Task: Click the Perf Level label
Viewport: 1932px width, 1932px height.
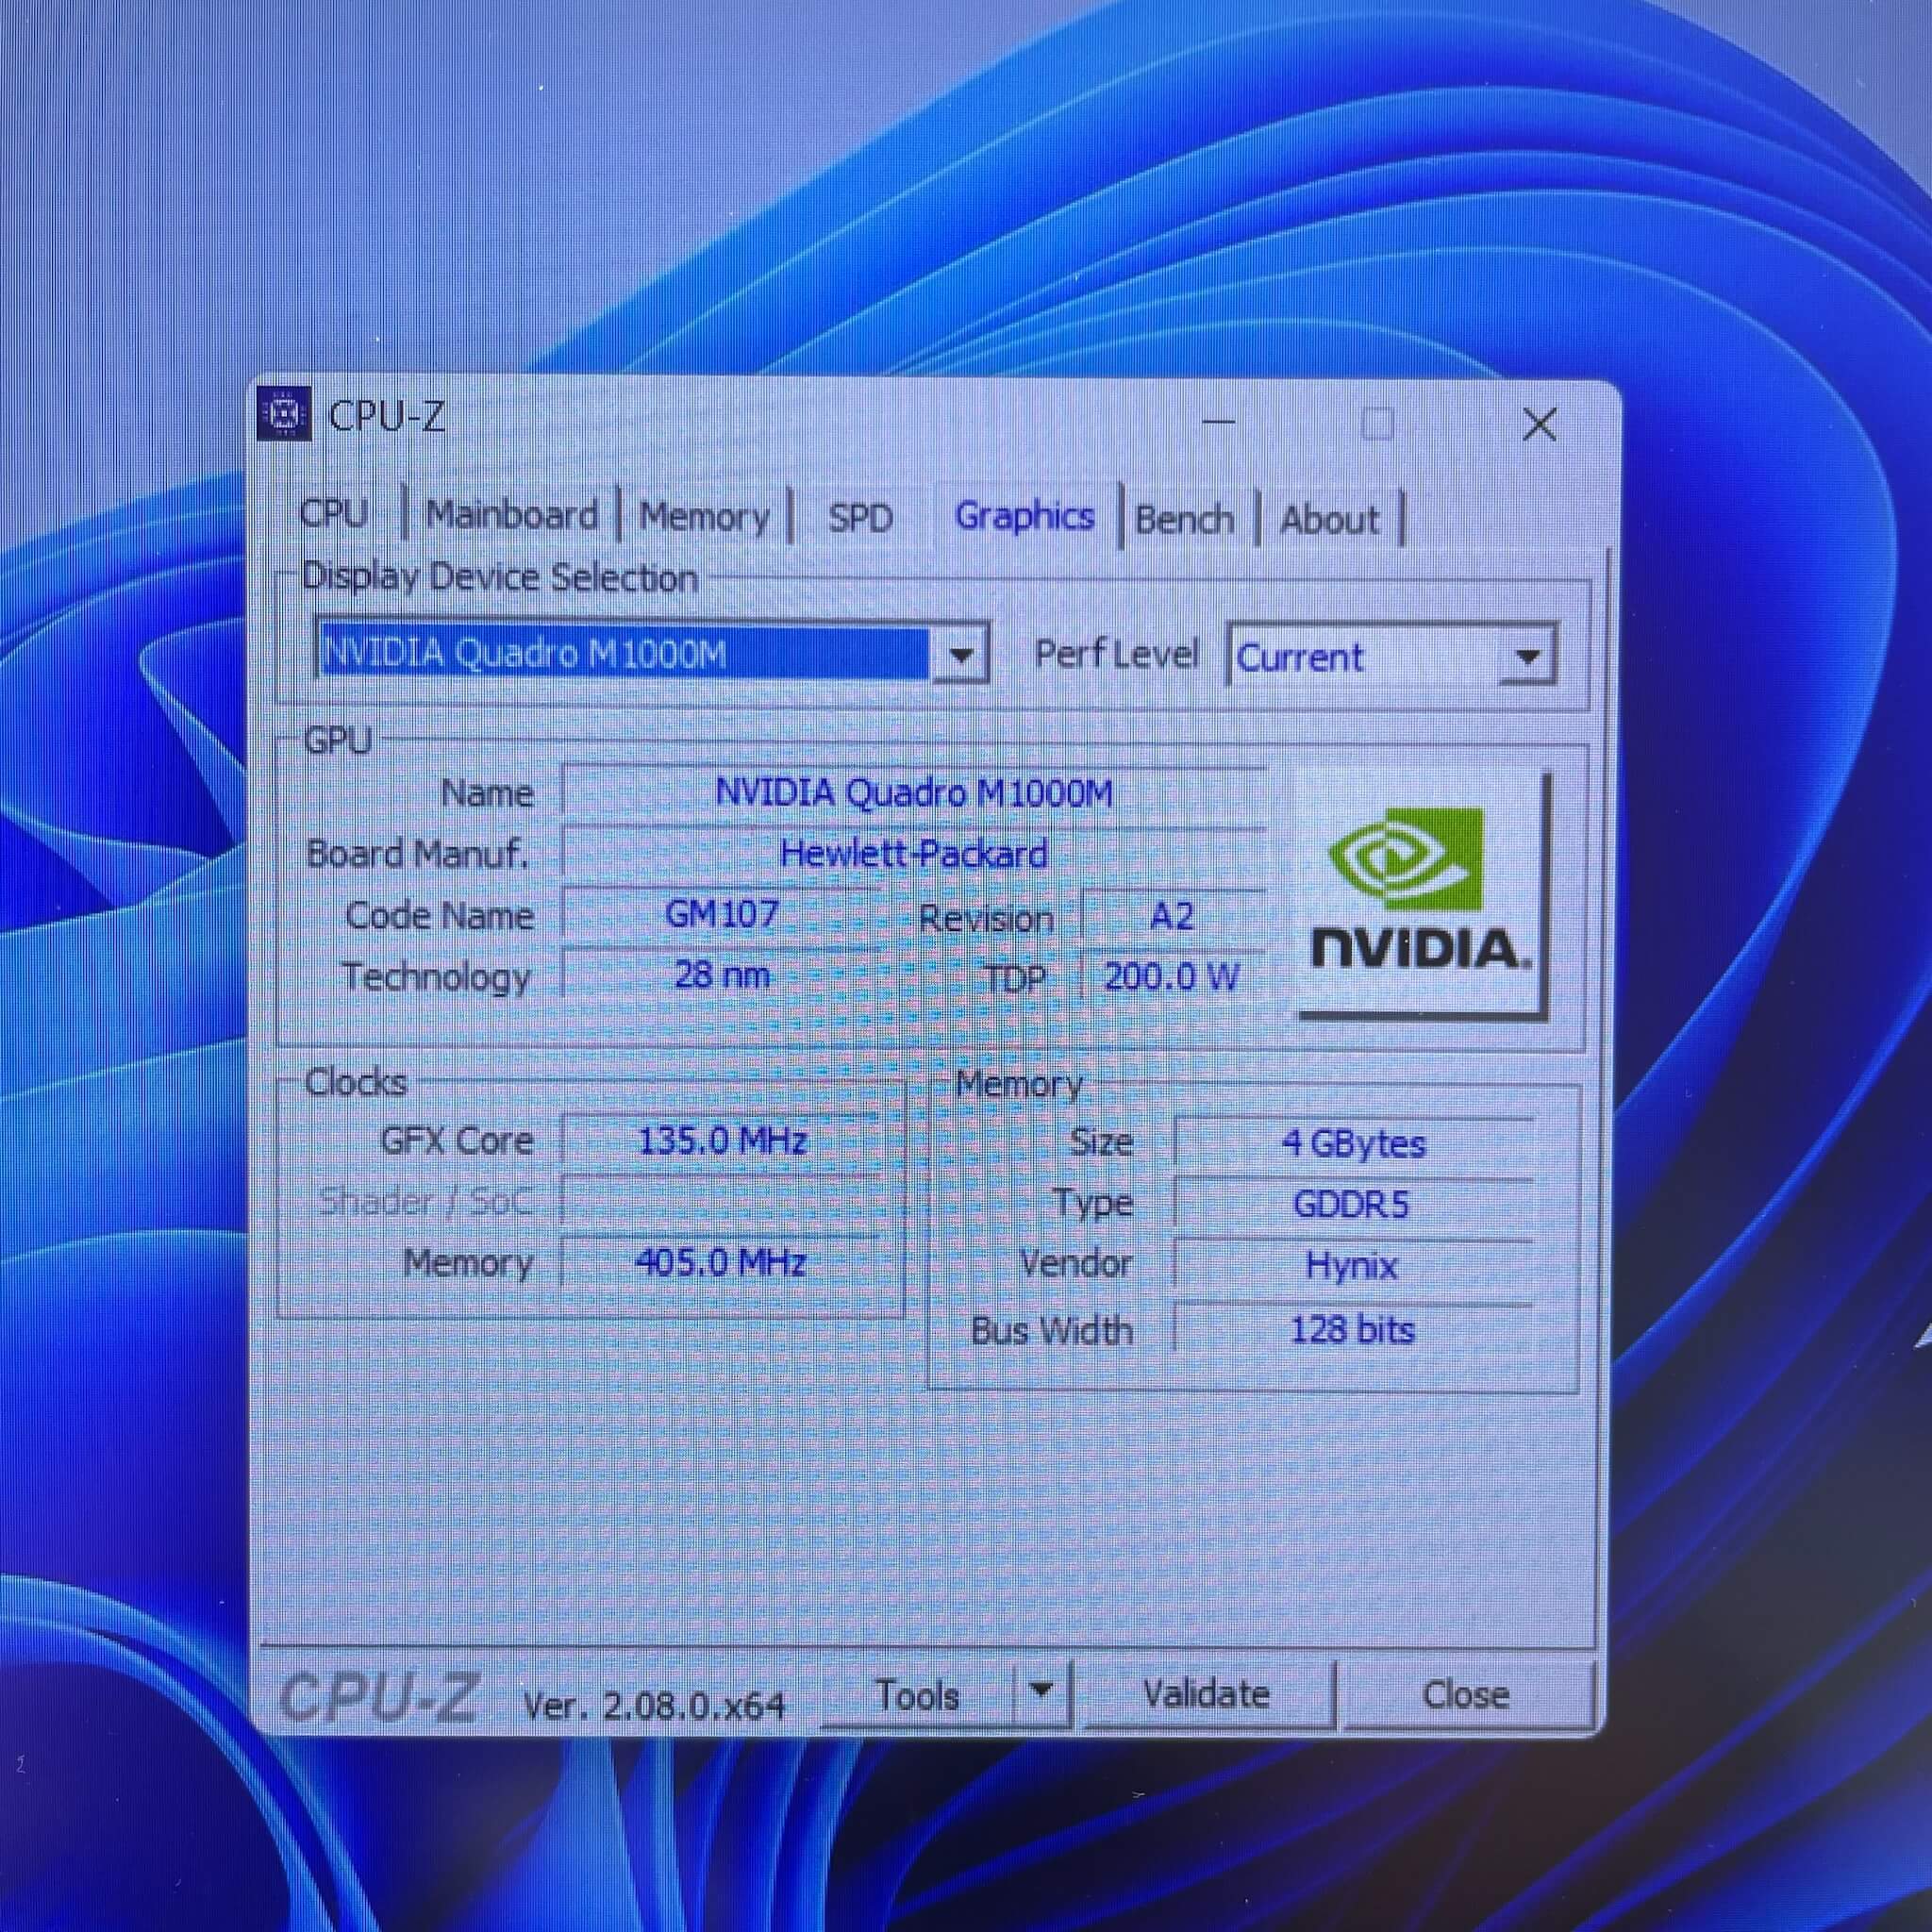Action: 1116,654
